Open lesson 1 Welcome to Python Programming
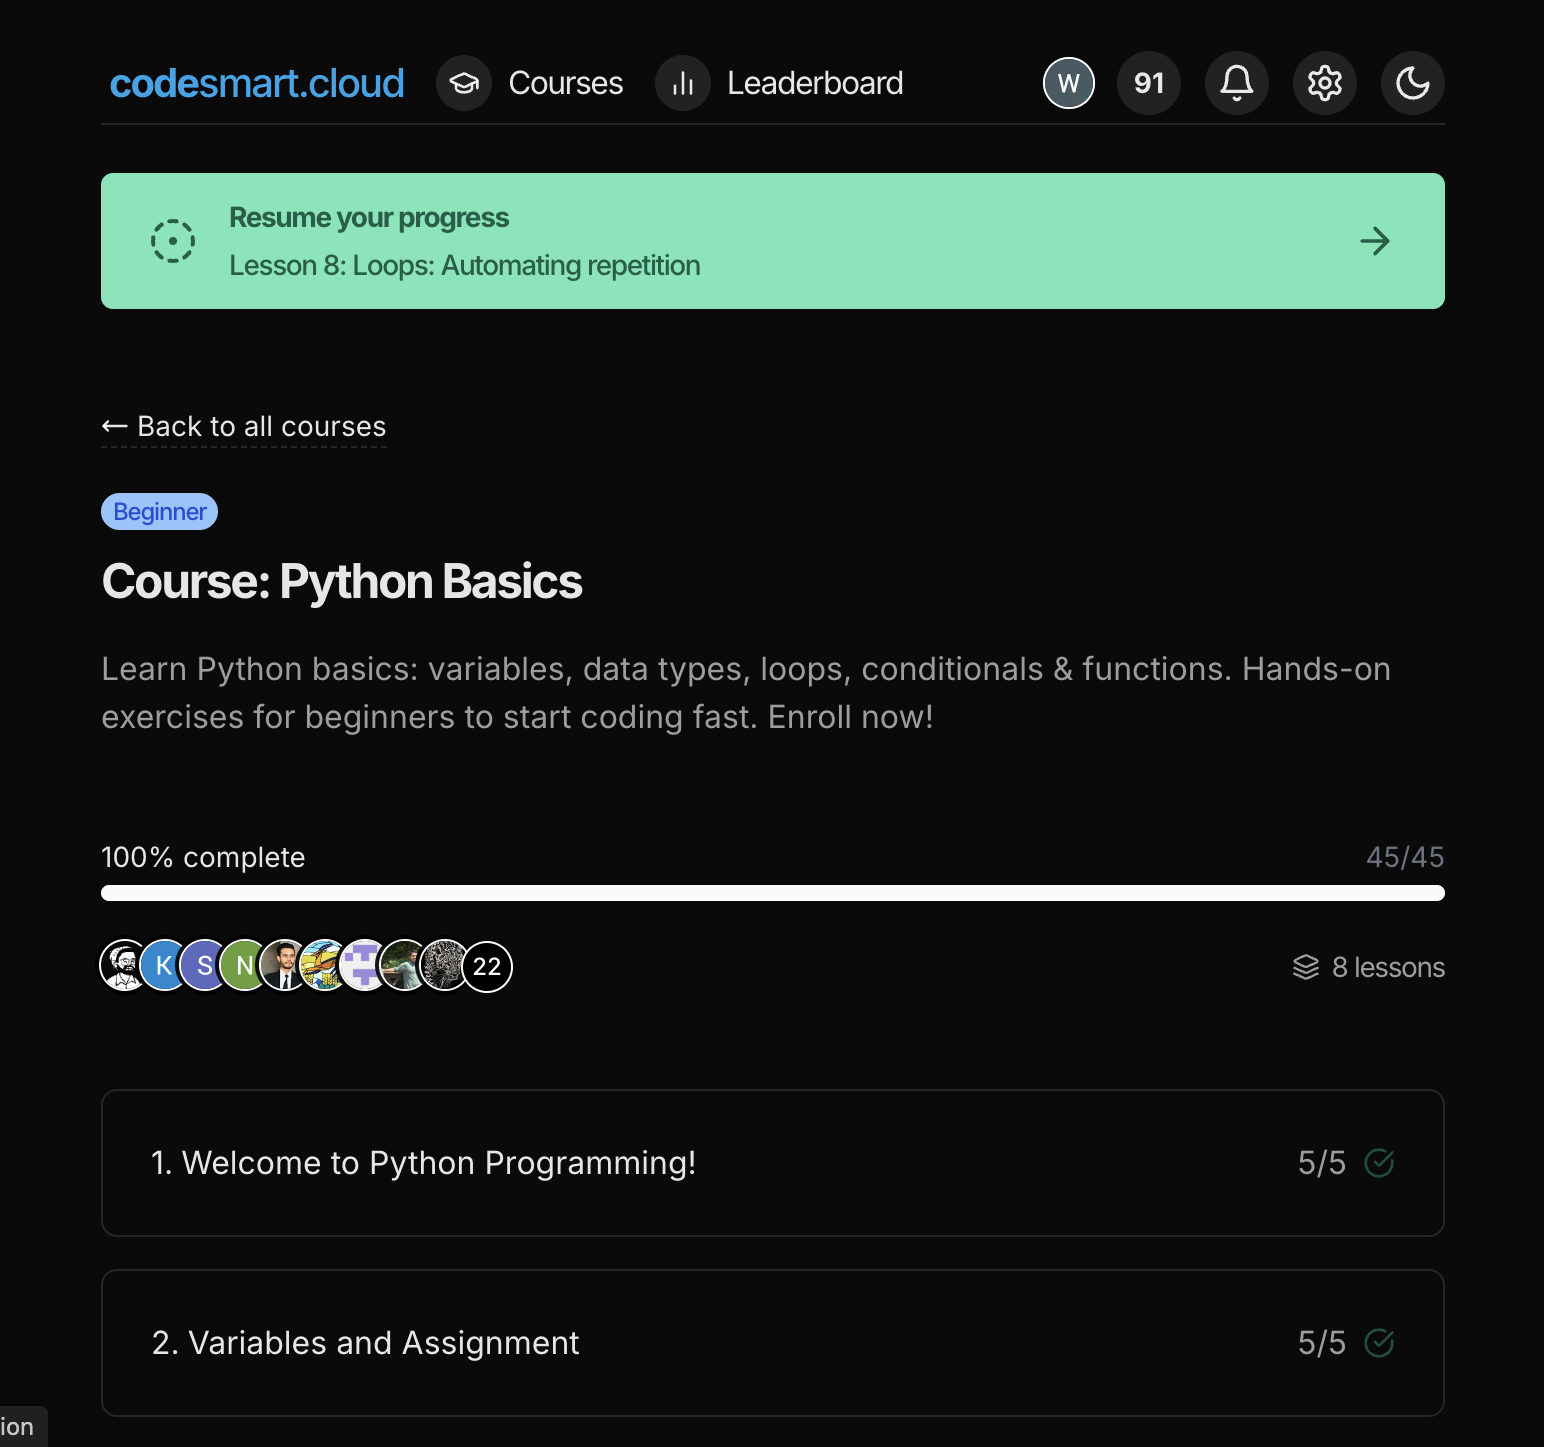The image size is (1544, 1447). 773,1163
